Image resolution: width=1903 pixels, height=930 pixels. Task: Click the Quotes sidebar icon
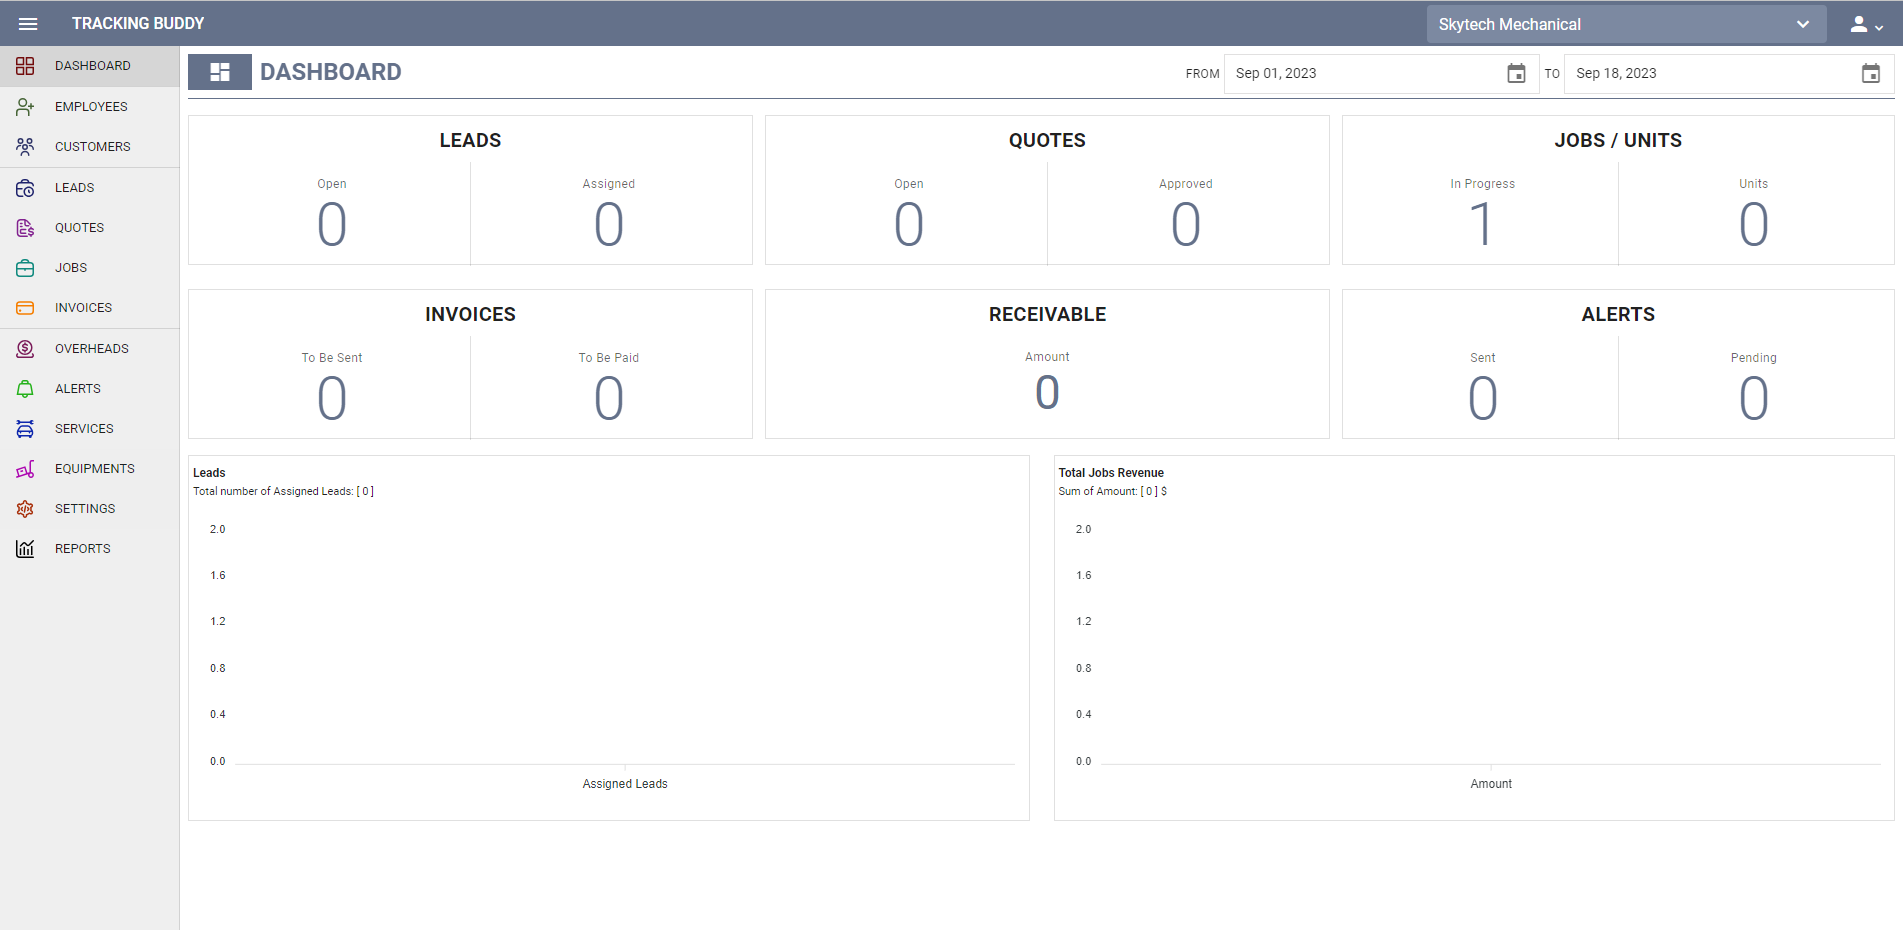click(25, 228)
